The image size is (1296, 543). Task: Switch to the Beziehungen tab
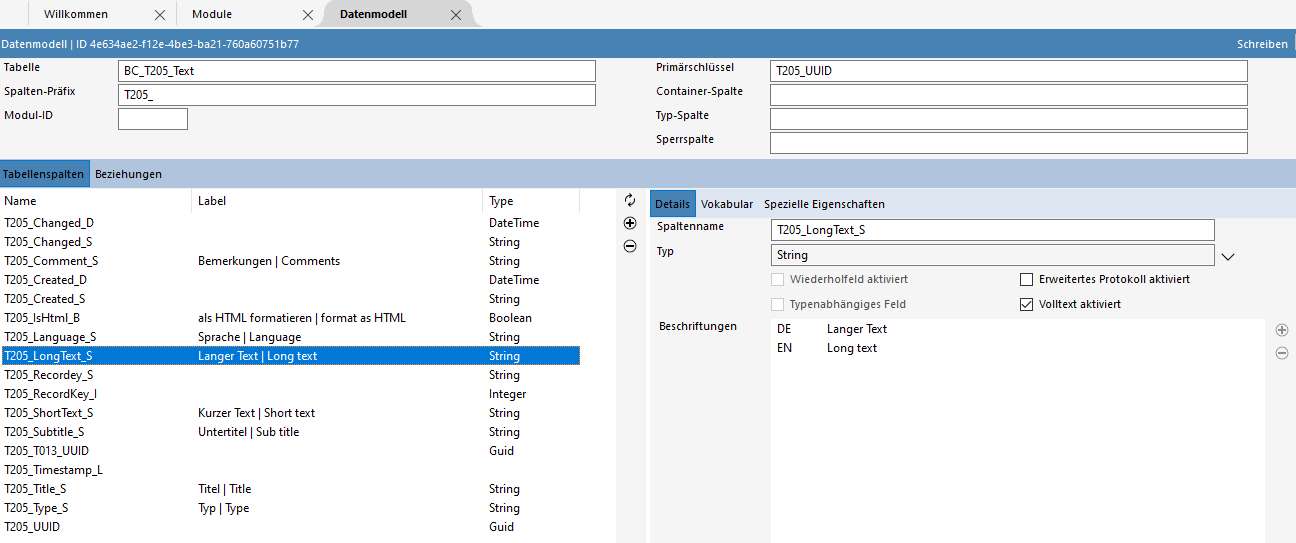[128, 174]
